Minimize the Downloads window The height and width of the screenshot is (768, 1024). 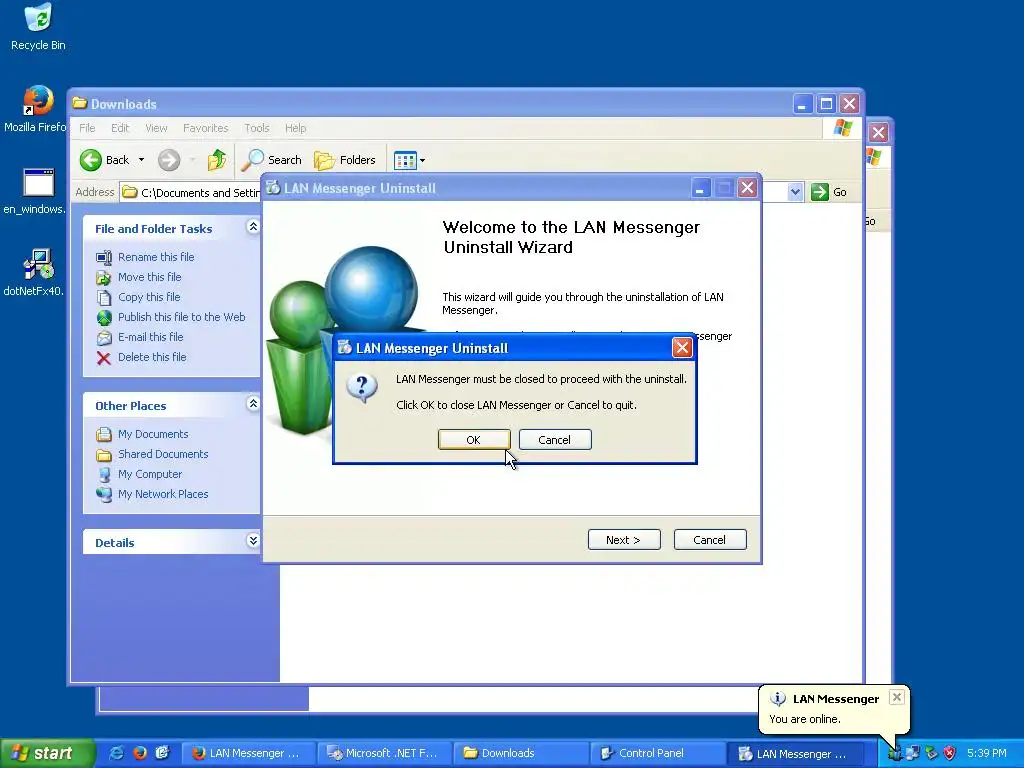point(803,104)
